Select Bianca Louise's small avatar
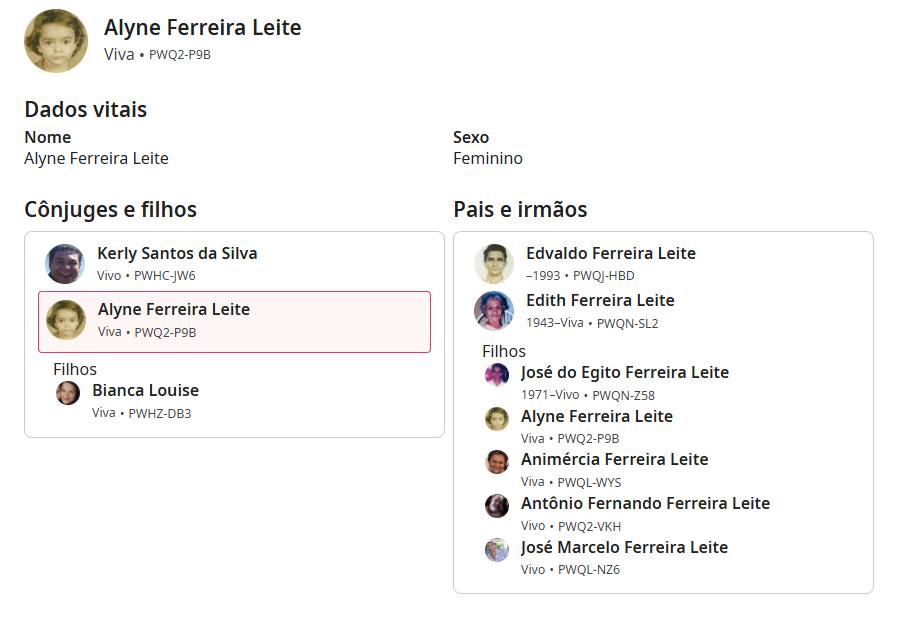 [68, 393]
